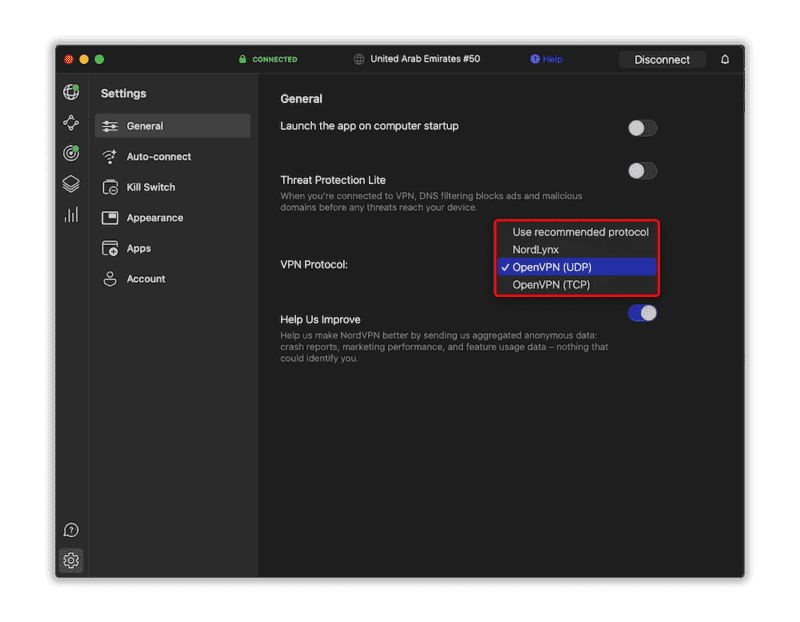Click the CONNECTED status text
The image size is (800, 622).
point(274,60)
